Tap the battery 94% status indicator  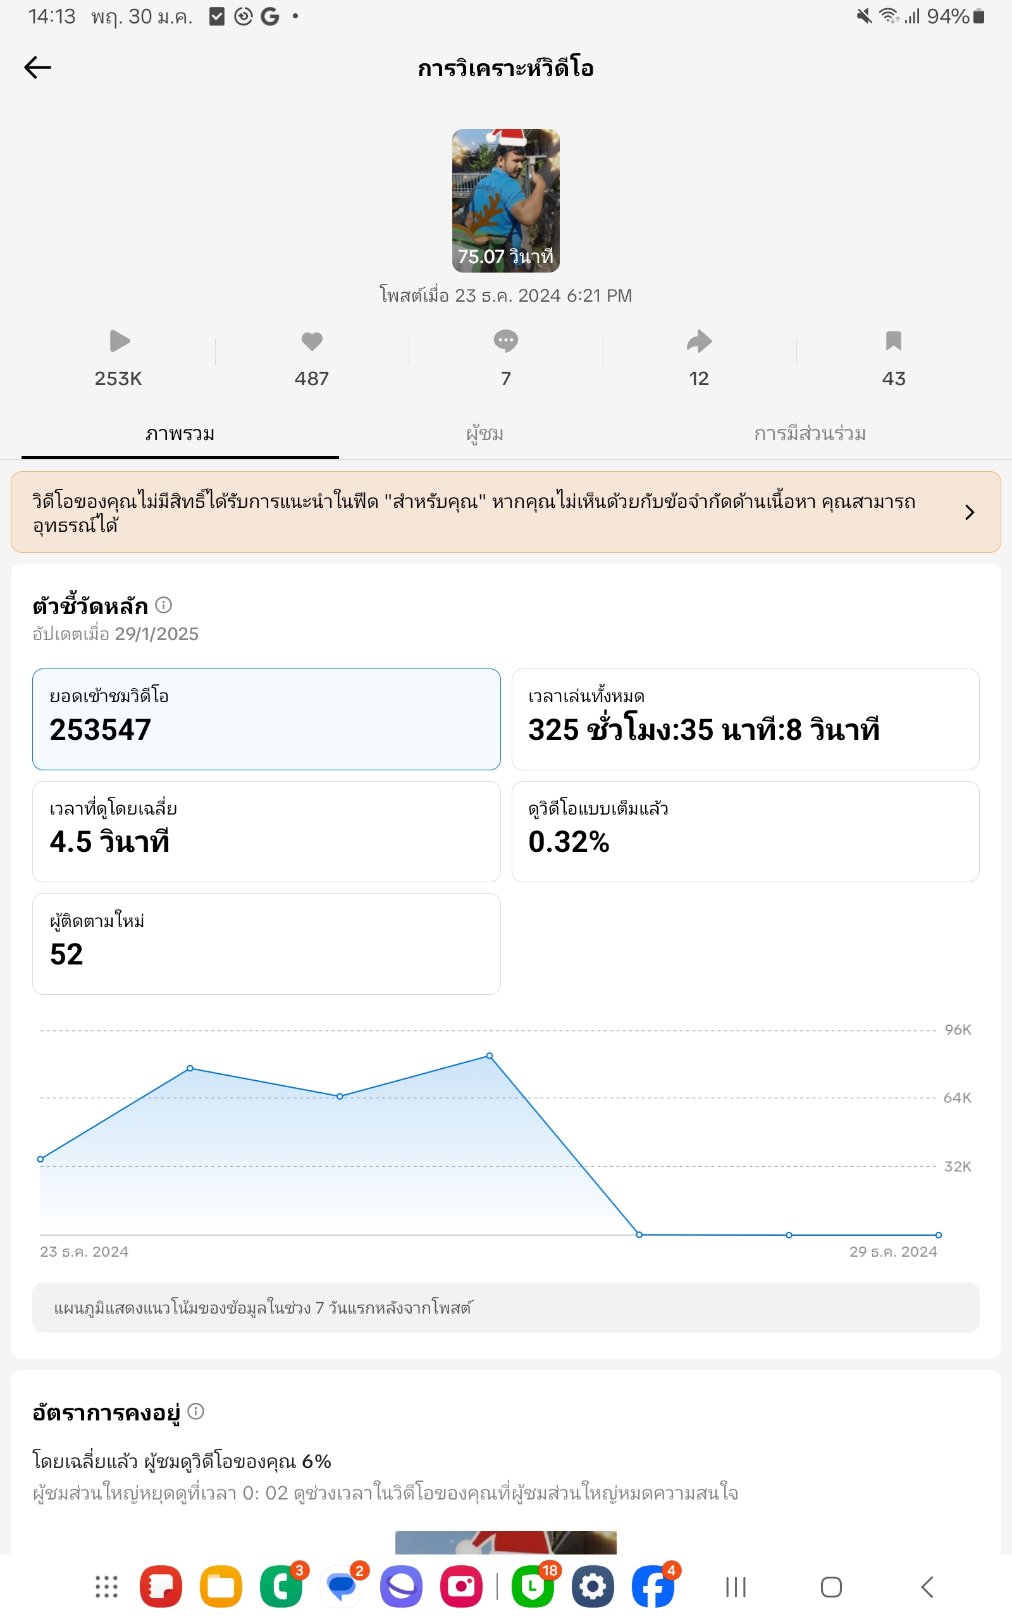(x=956, y=16)
